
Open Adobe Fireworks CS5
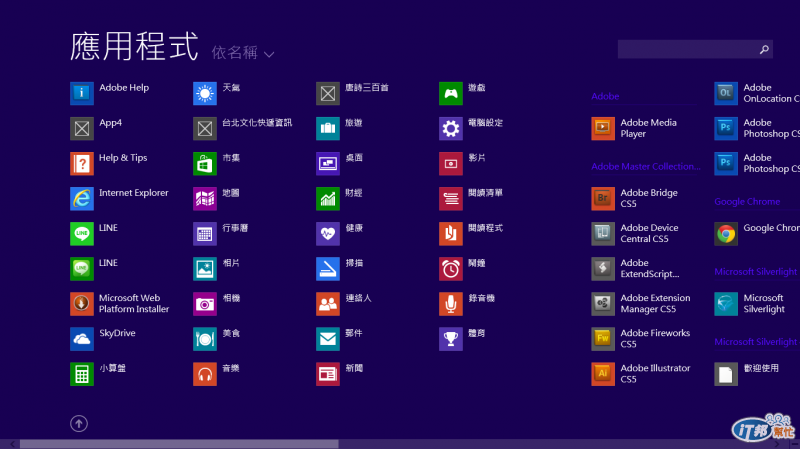click(641, 339)
